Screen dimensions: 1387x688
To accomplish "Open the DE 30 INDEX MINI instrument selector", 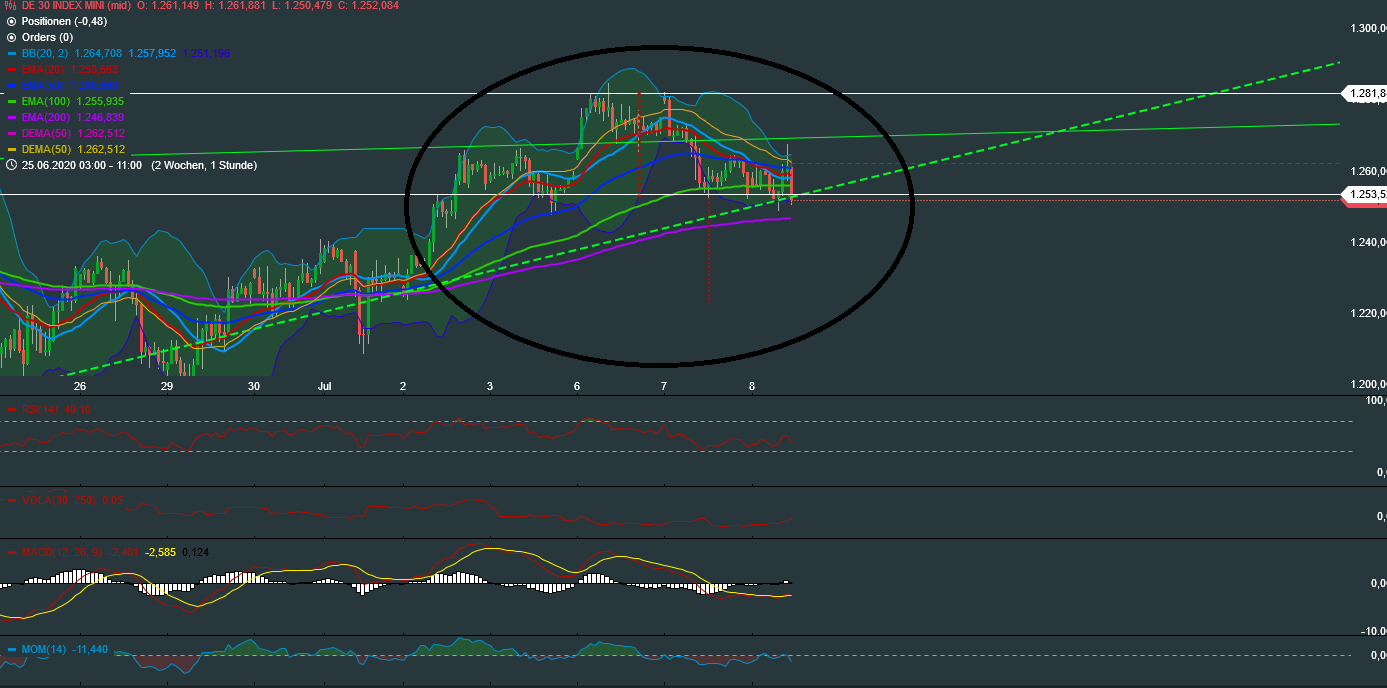I will tap(62, 6).
